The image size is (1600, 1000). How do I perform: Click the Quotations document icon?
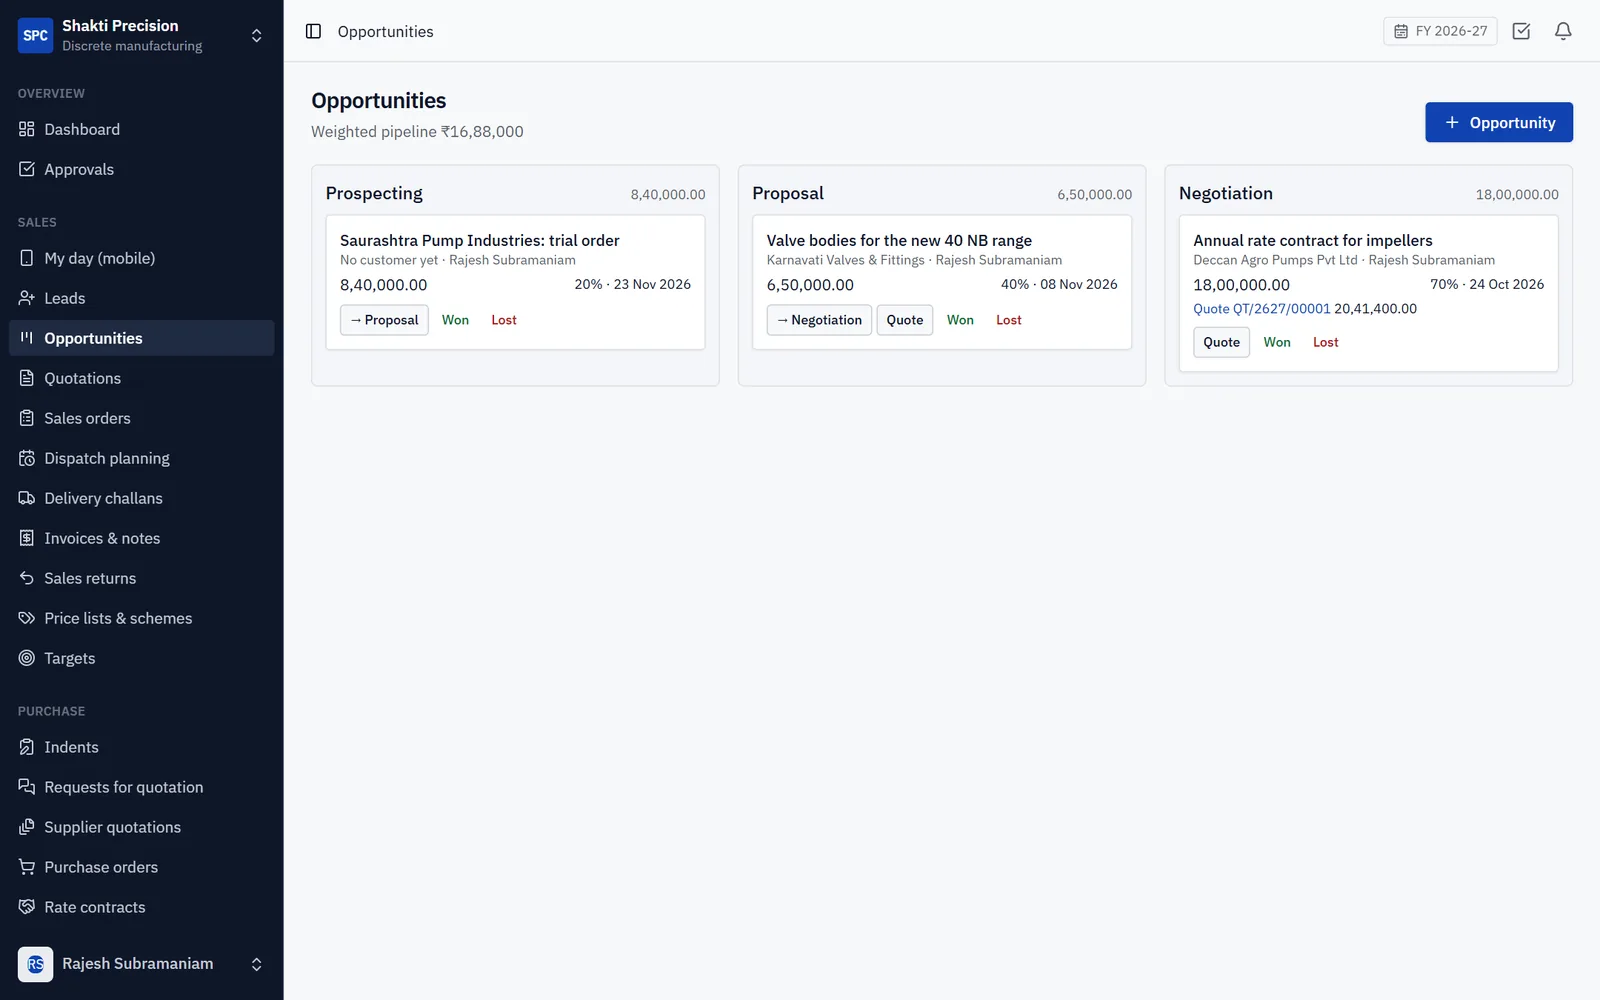point(27,378)
